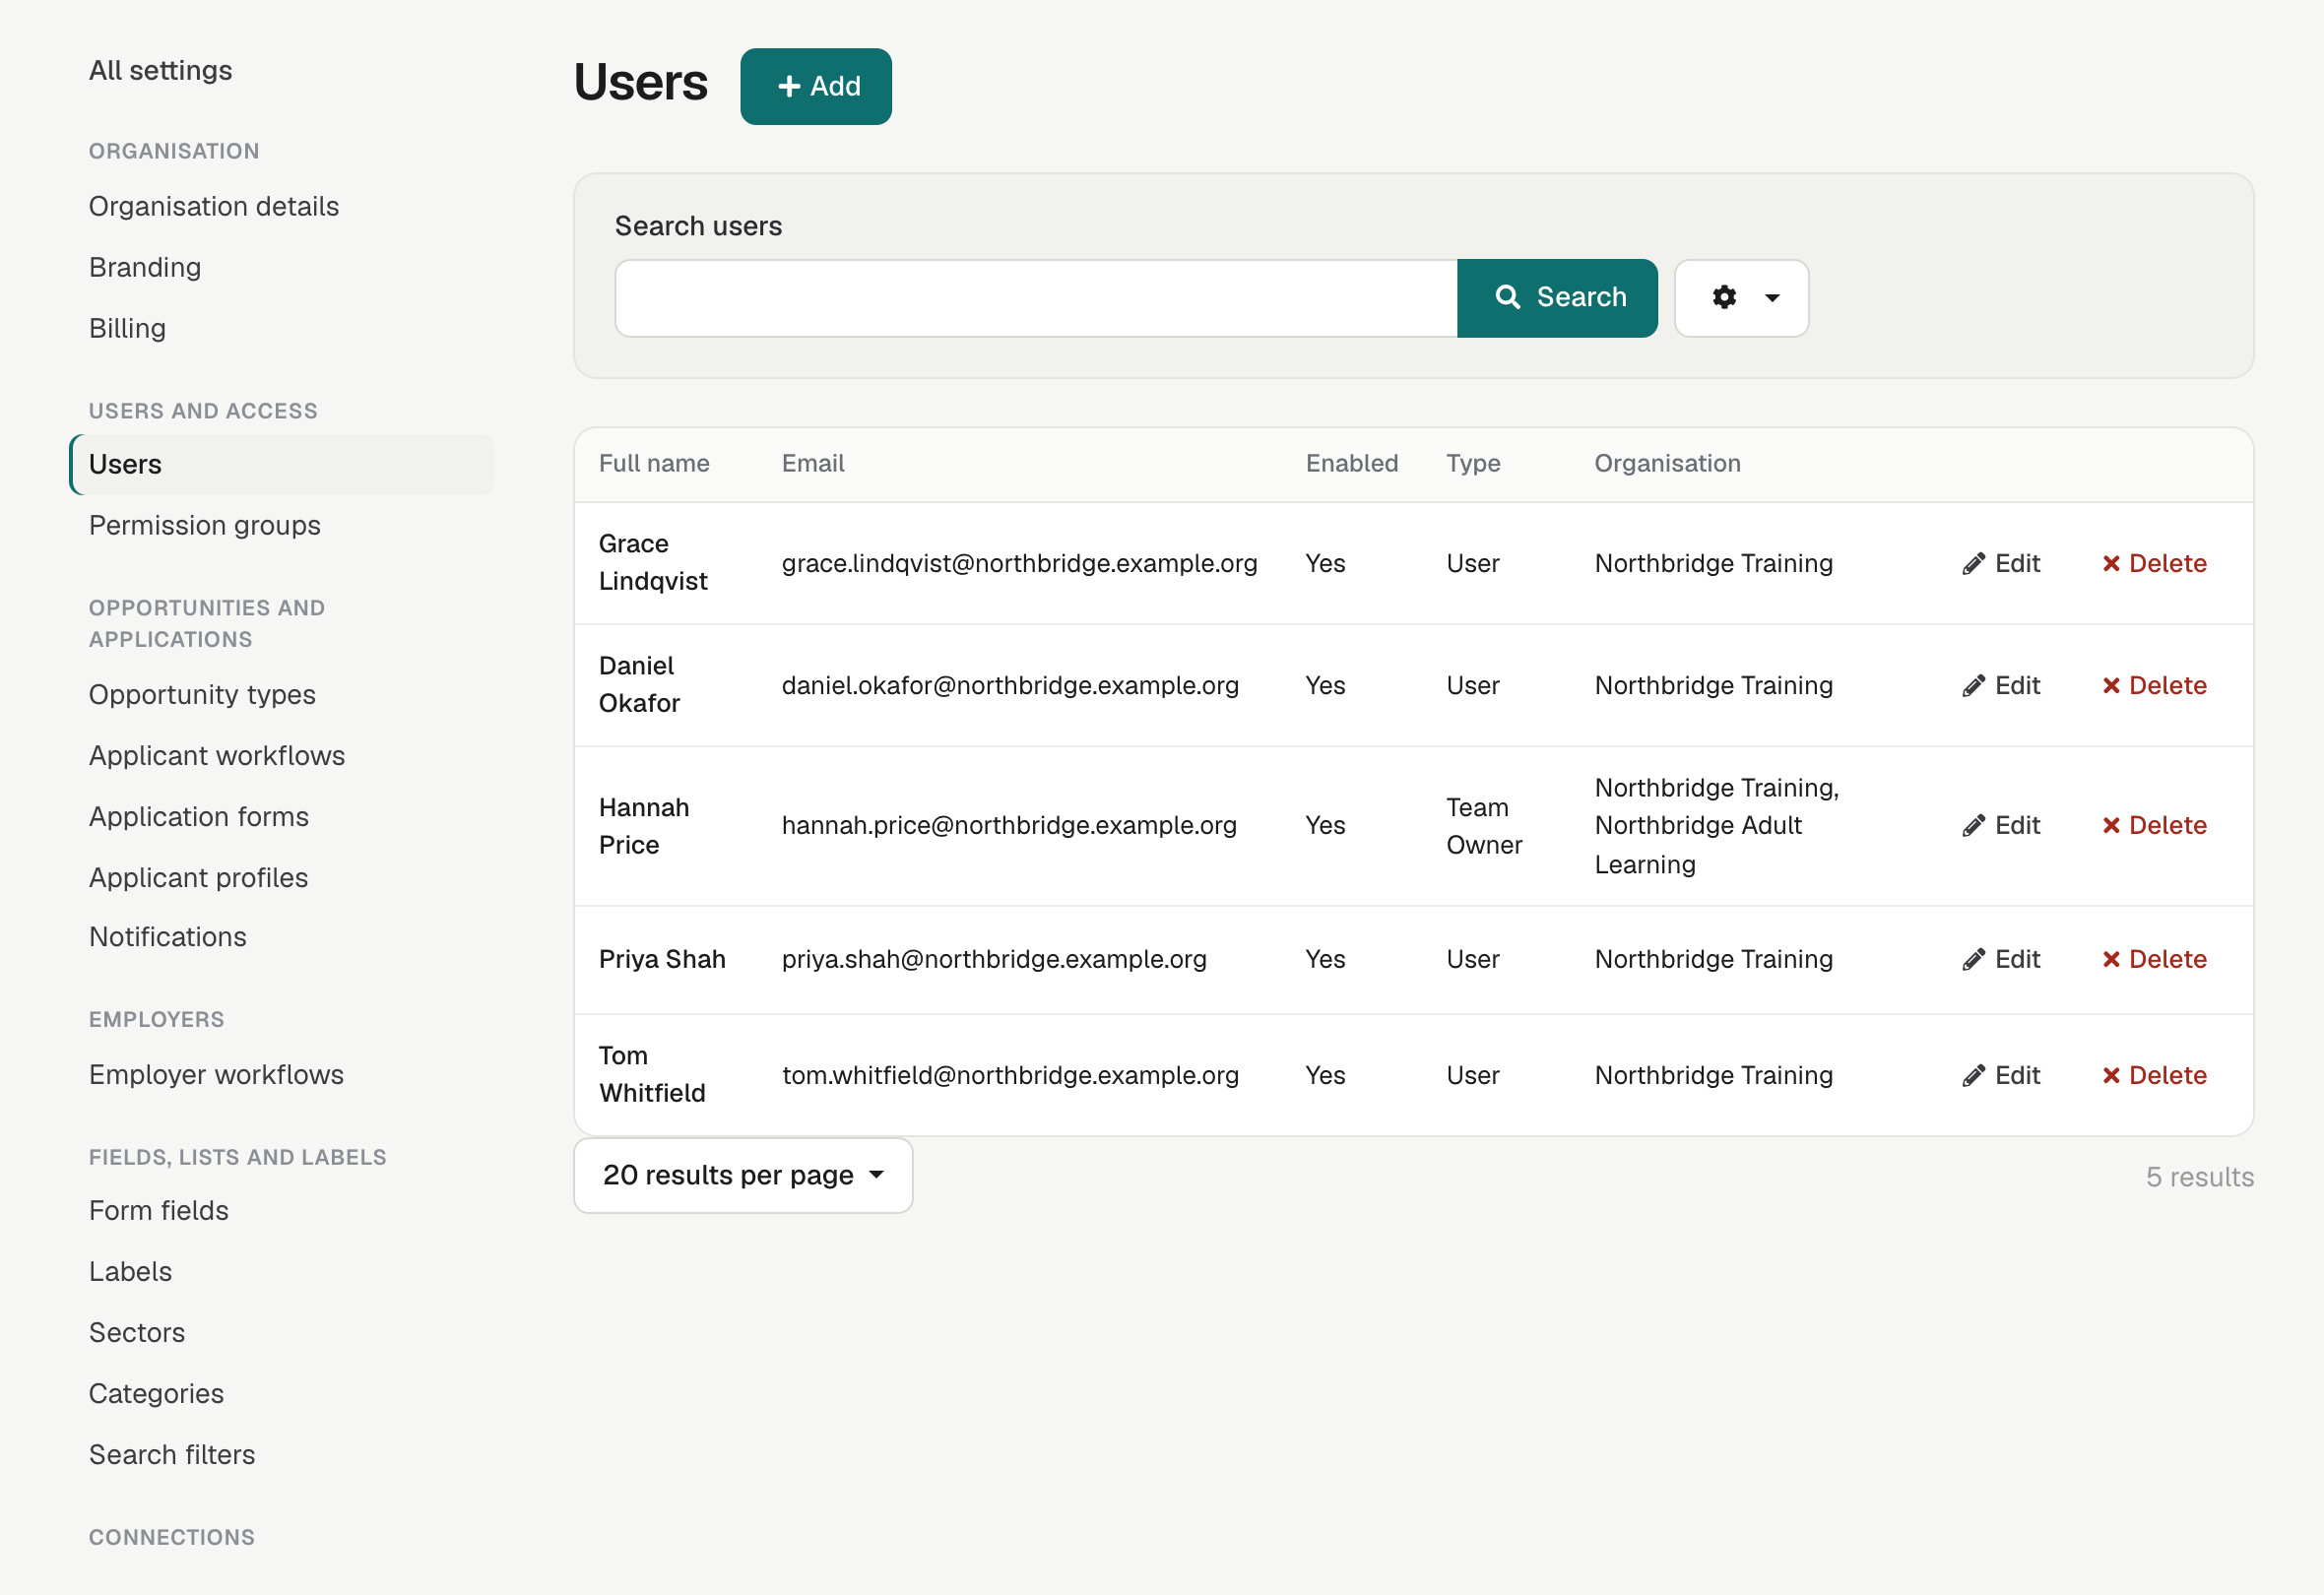Click grace.lindqvist@northbridge.example.org email

1020,564
